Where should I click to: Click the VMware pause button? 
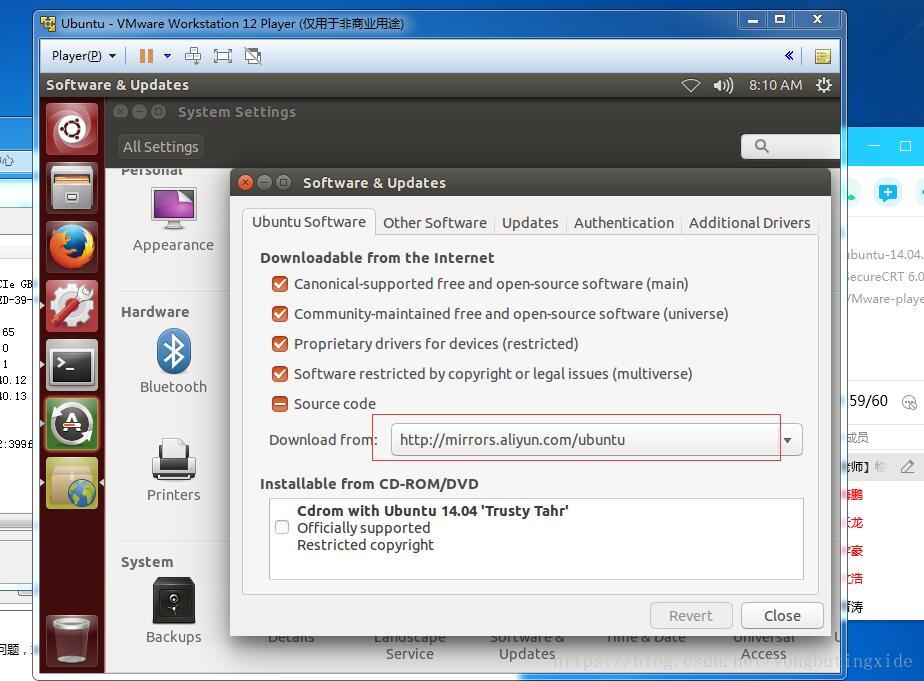tap(146, 56)
